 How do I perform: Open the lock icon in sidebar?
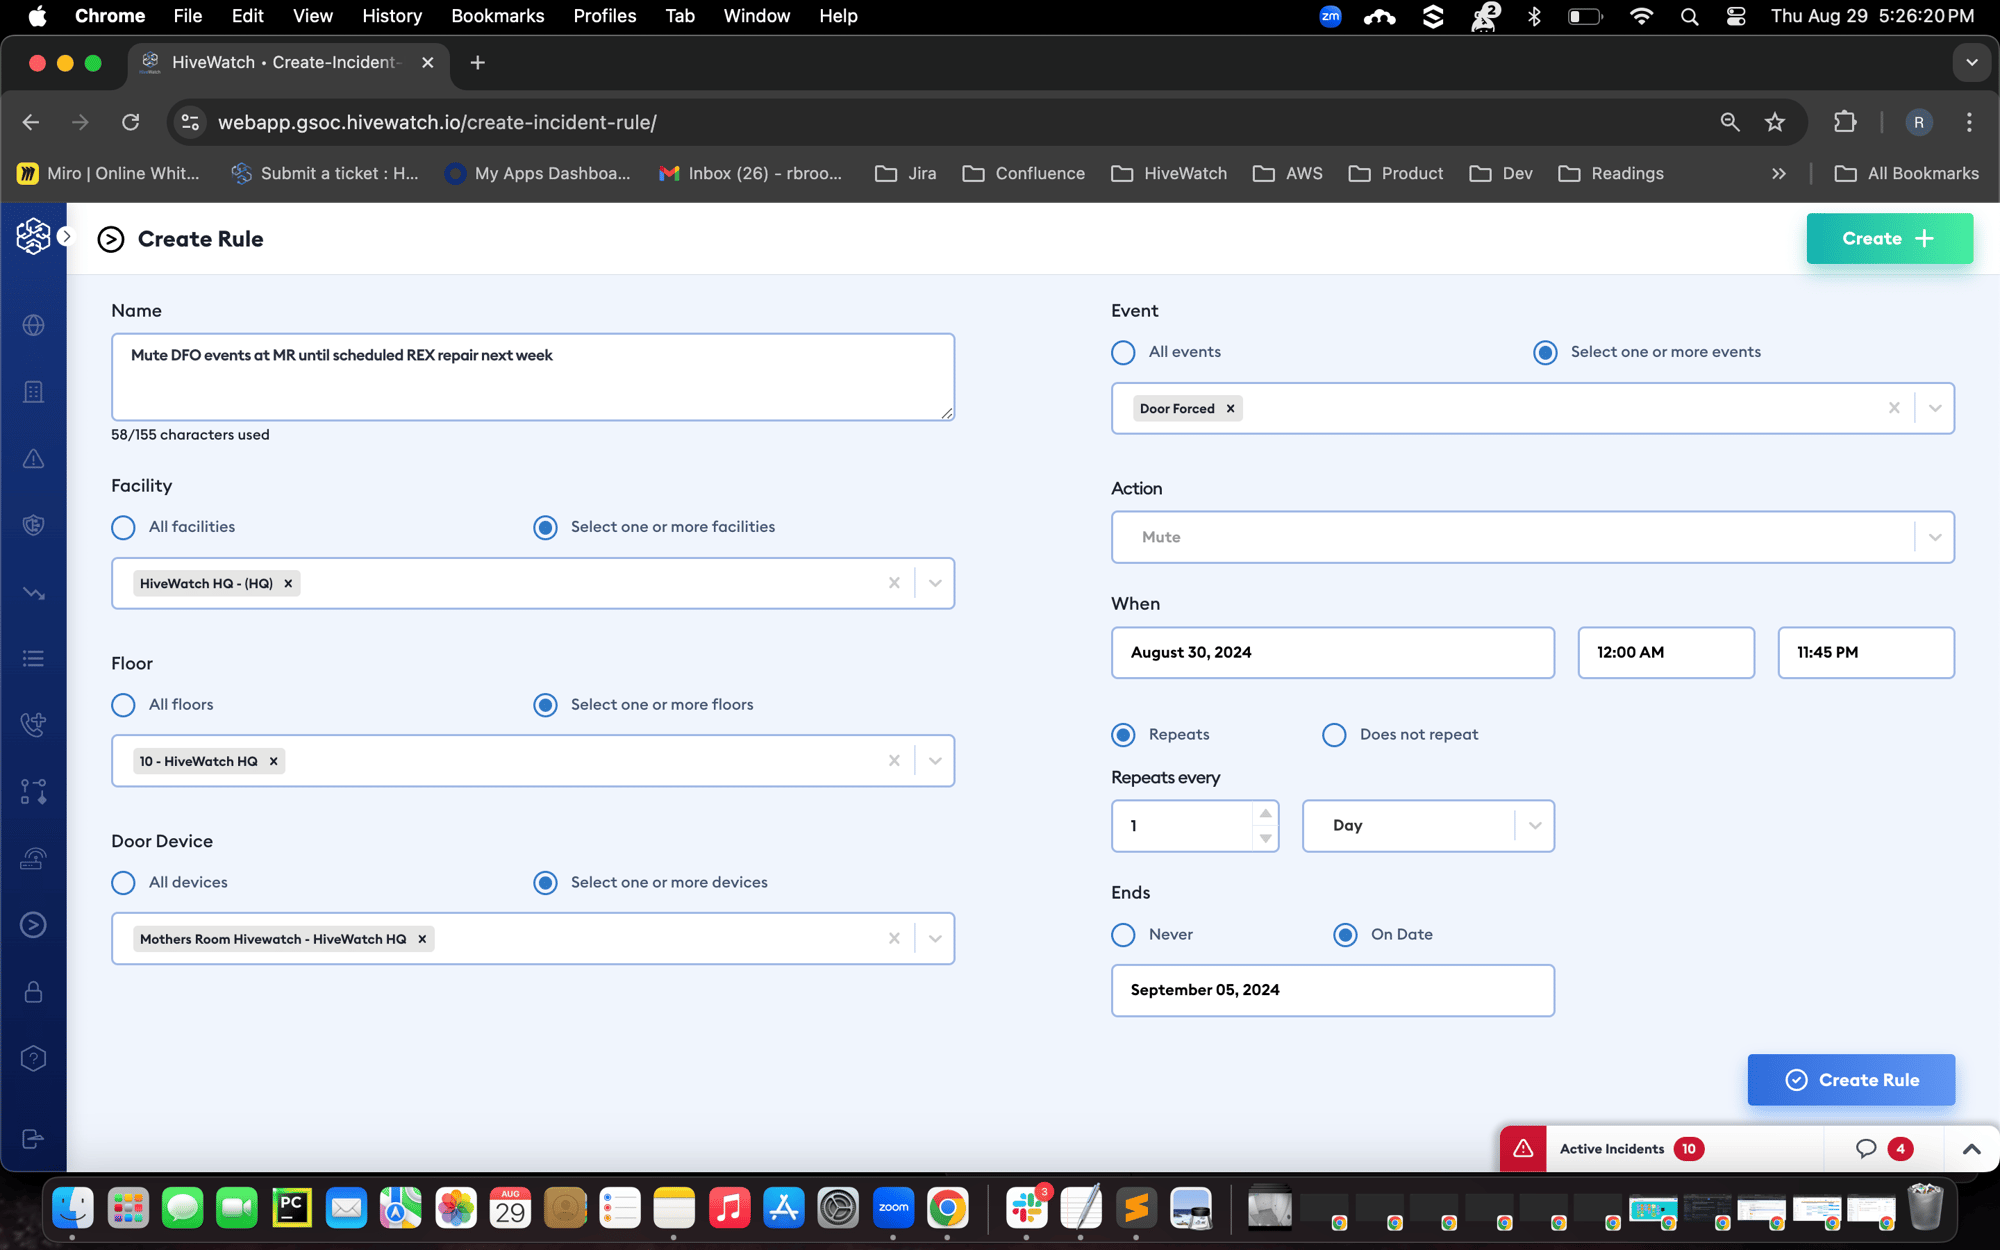pyautogui.click(x=33, y=992)
